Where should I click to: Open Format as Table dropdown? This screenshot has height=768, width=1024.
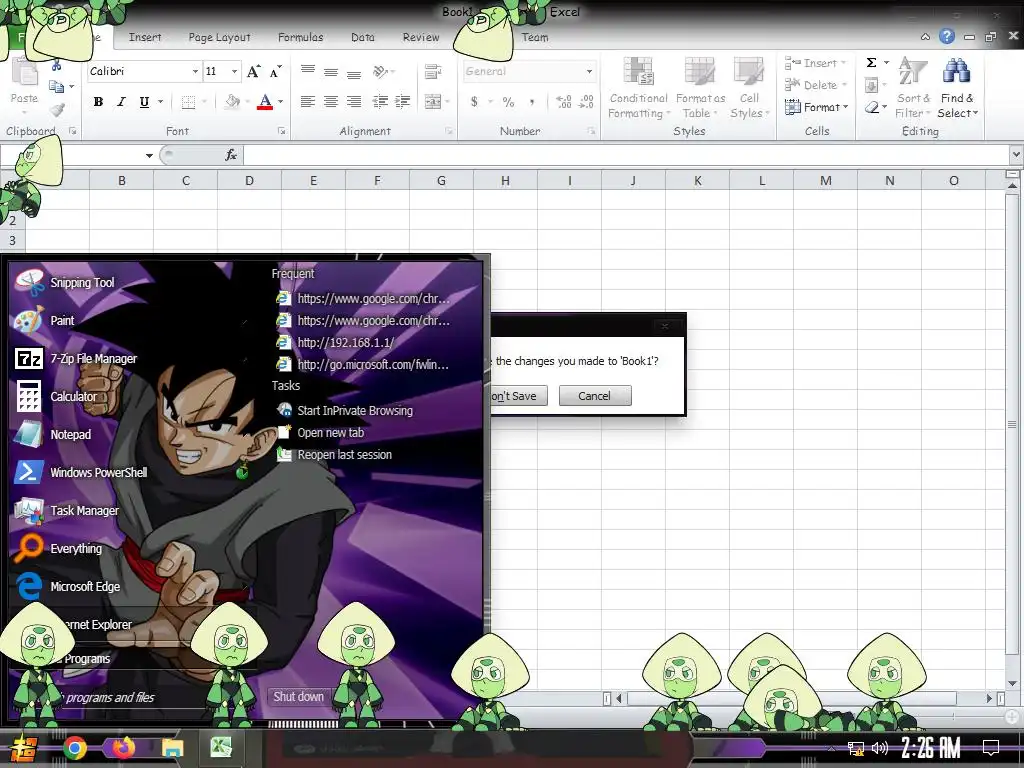point(700,88)
